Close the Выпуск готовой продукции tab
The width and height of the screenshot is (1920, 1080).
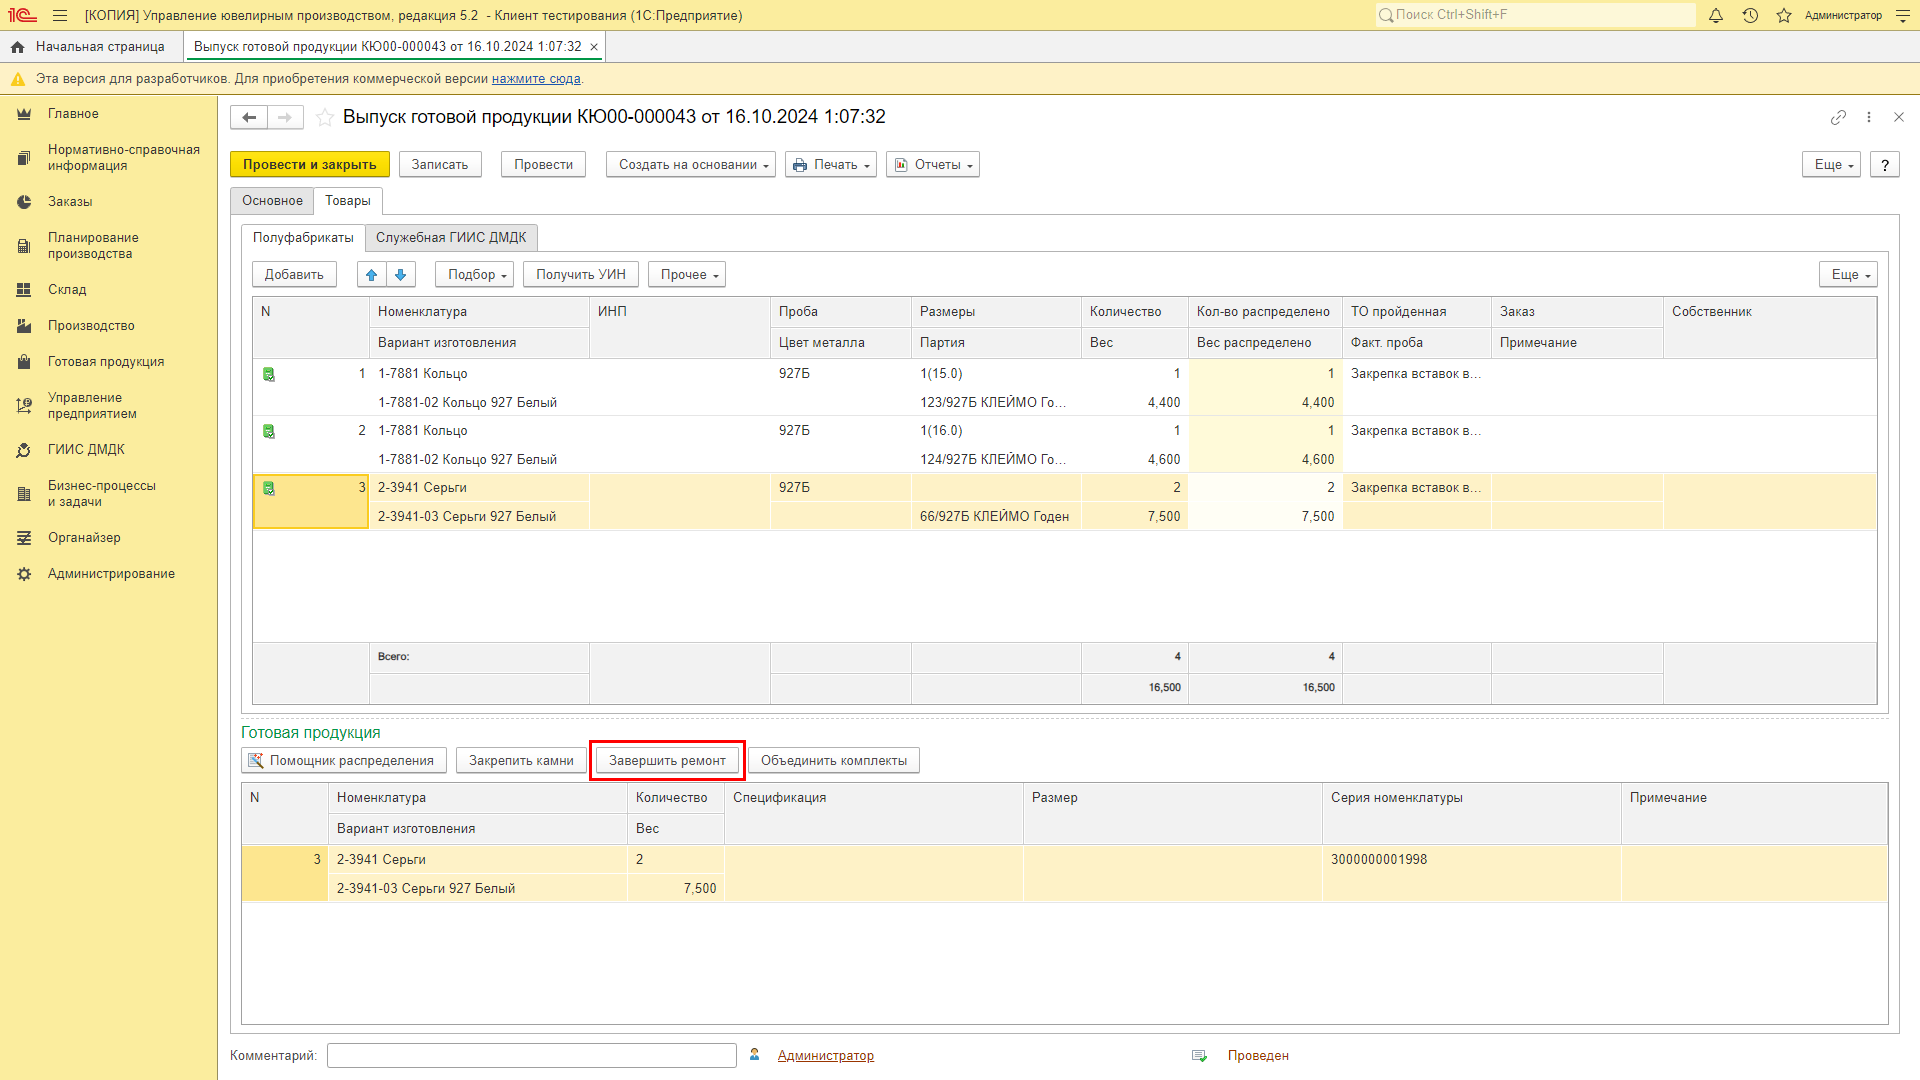(x=594, y=47)
